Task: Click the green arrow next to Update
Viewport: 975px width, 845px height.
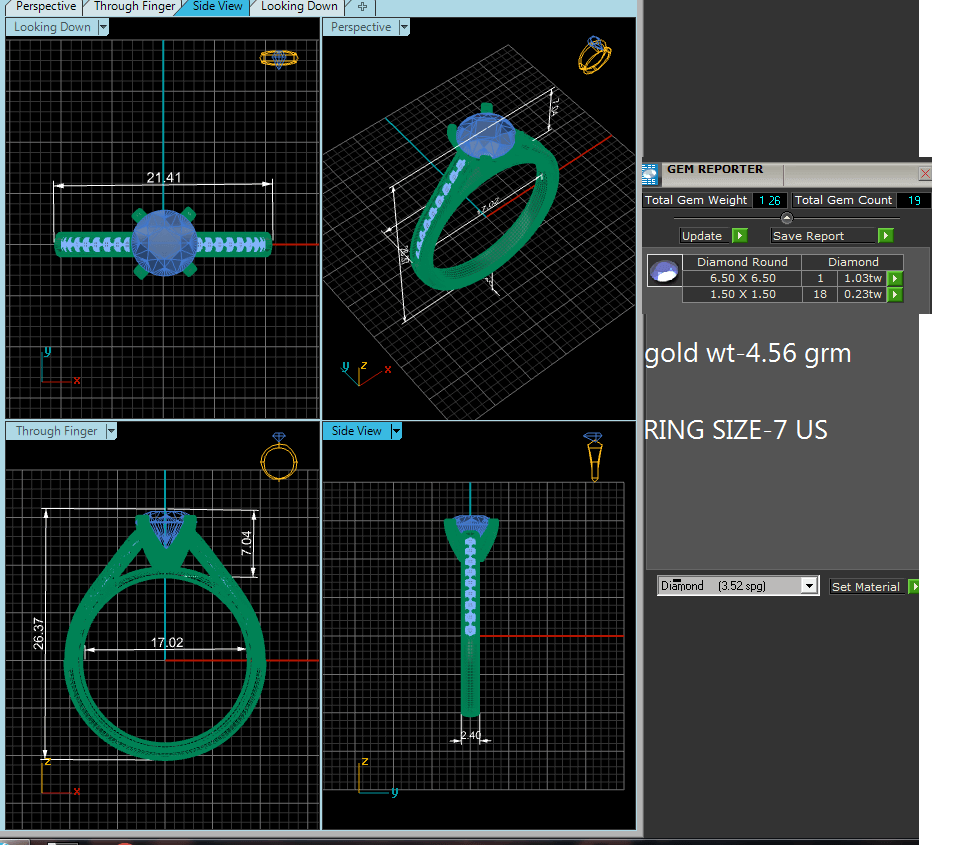Action: (739, 236)
